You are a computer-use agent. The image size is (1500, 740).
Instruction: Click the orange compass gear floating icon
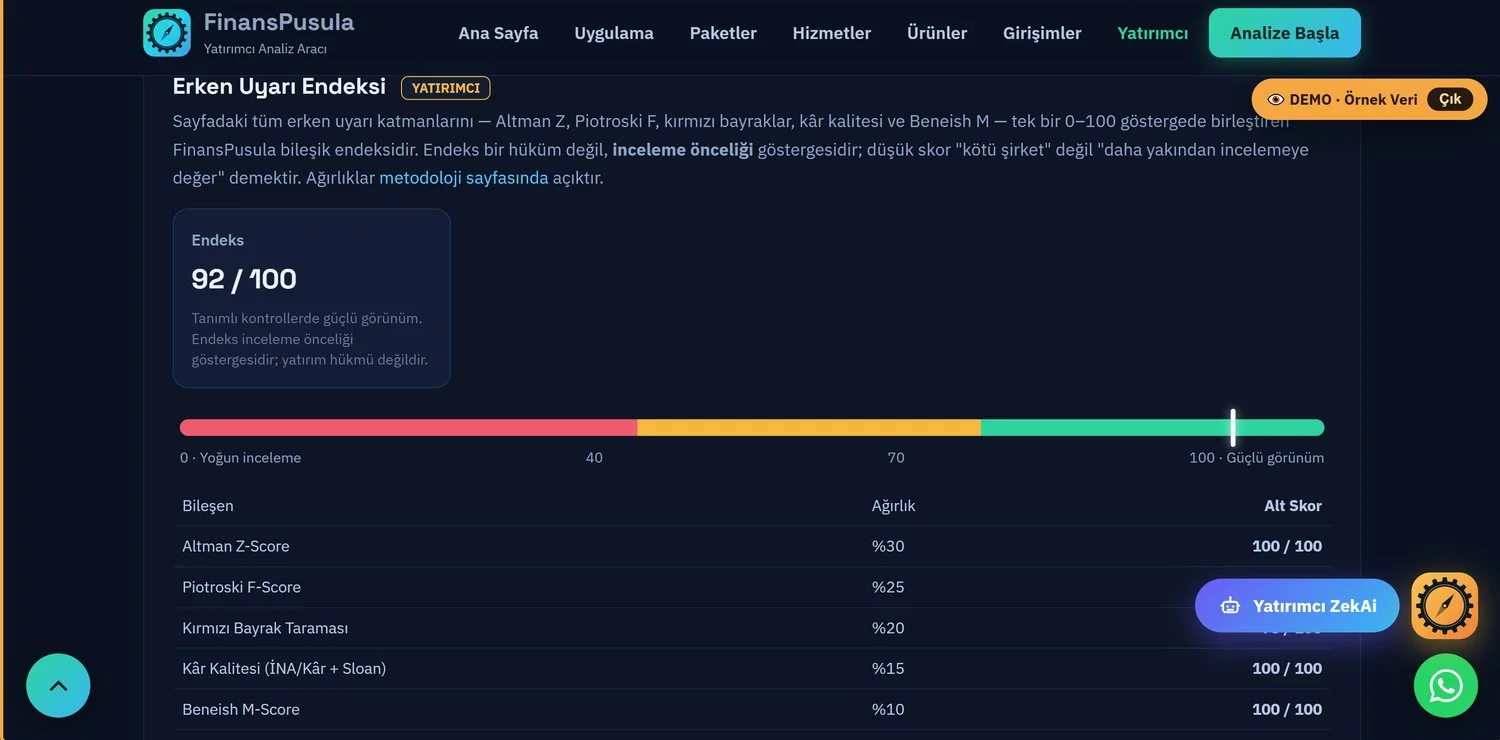1444,606
